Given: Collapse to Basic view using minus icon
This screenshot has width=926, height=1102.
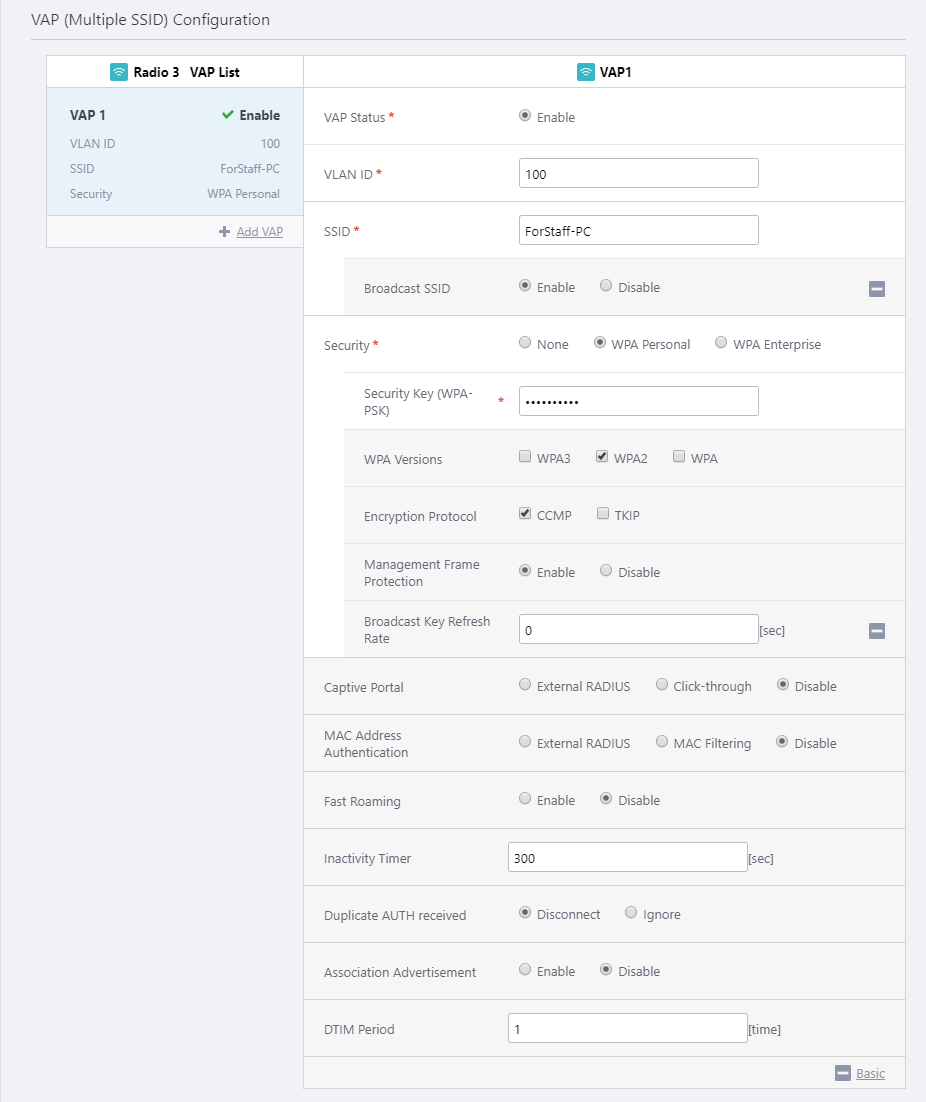Looking at the screenshot, I should coord(843,1073).
